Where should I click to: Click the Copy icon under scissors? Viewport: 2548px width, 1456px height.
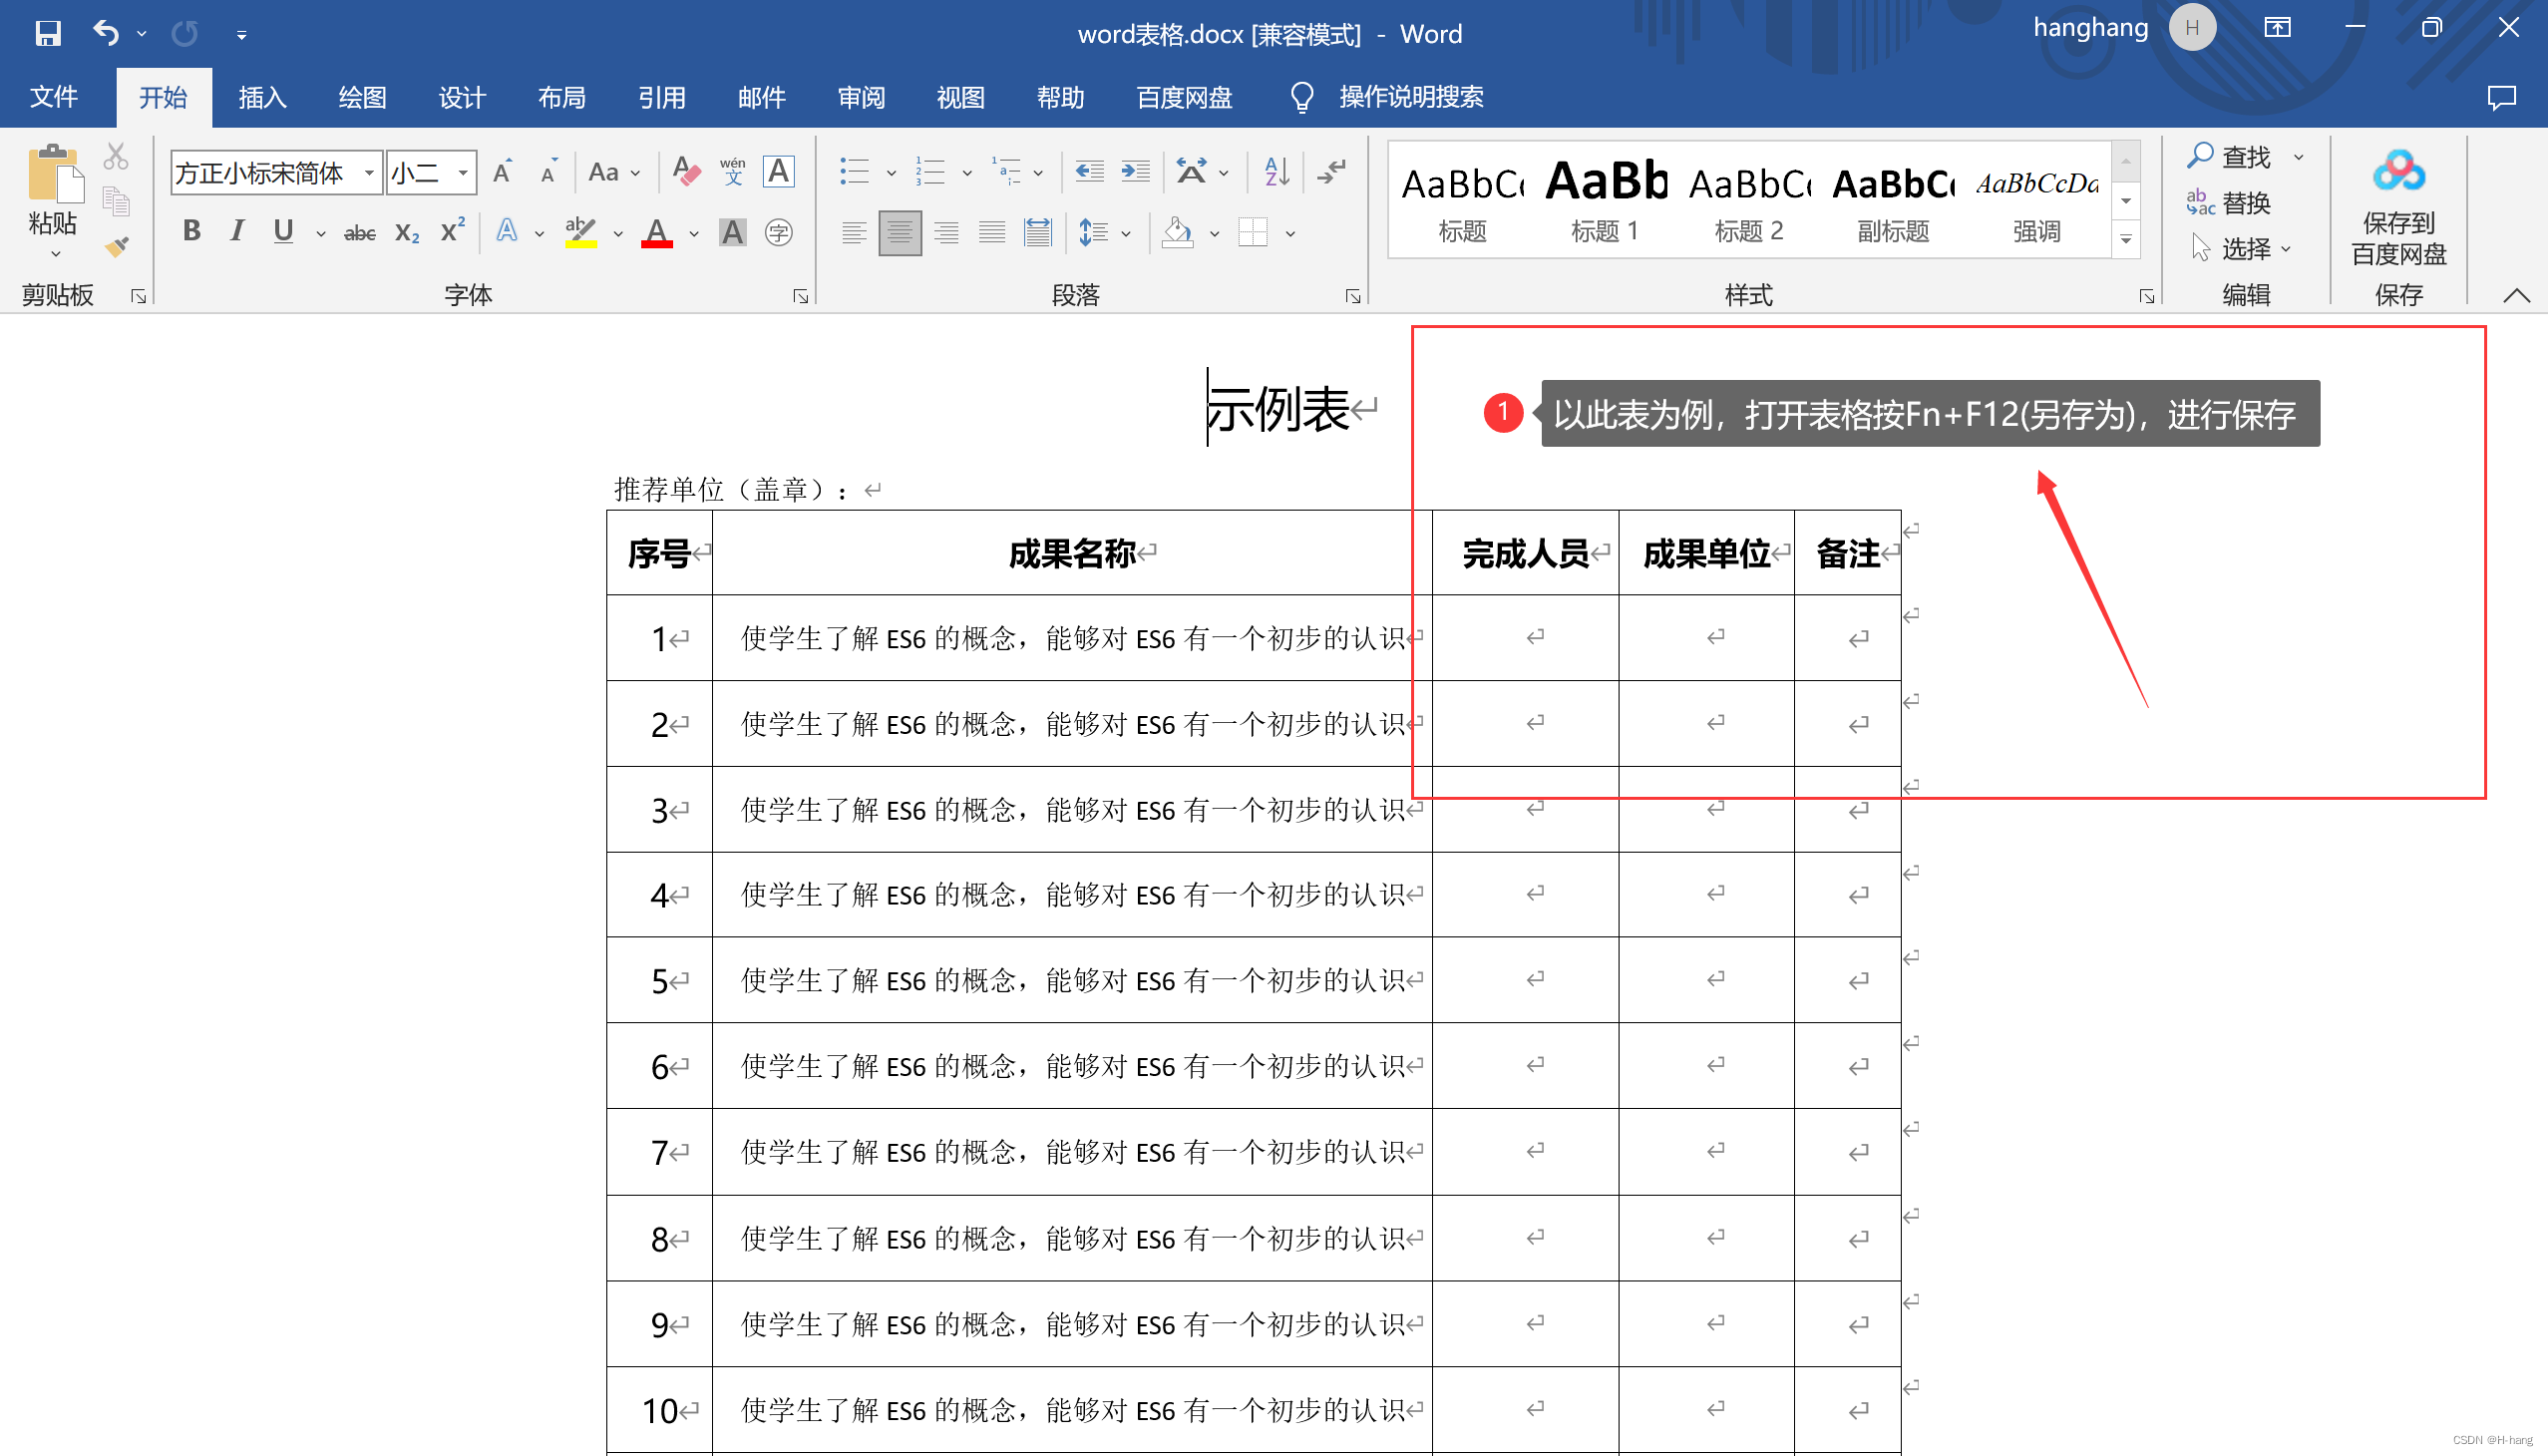point(116,202)
